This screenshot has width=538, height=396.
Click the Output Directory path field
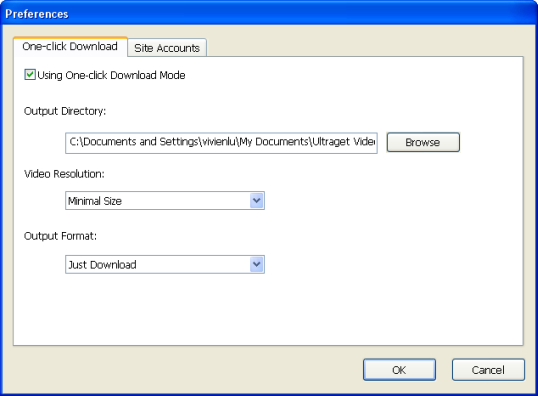(x=221, y=143)
